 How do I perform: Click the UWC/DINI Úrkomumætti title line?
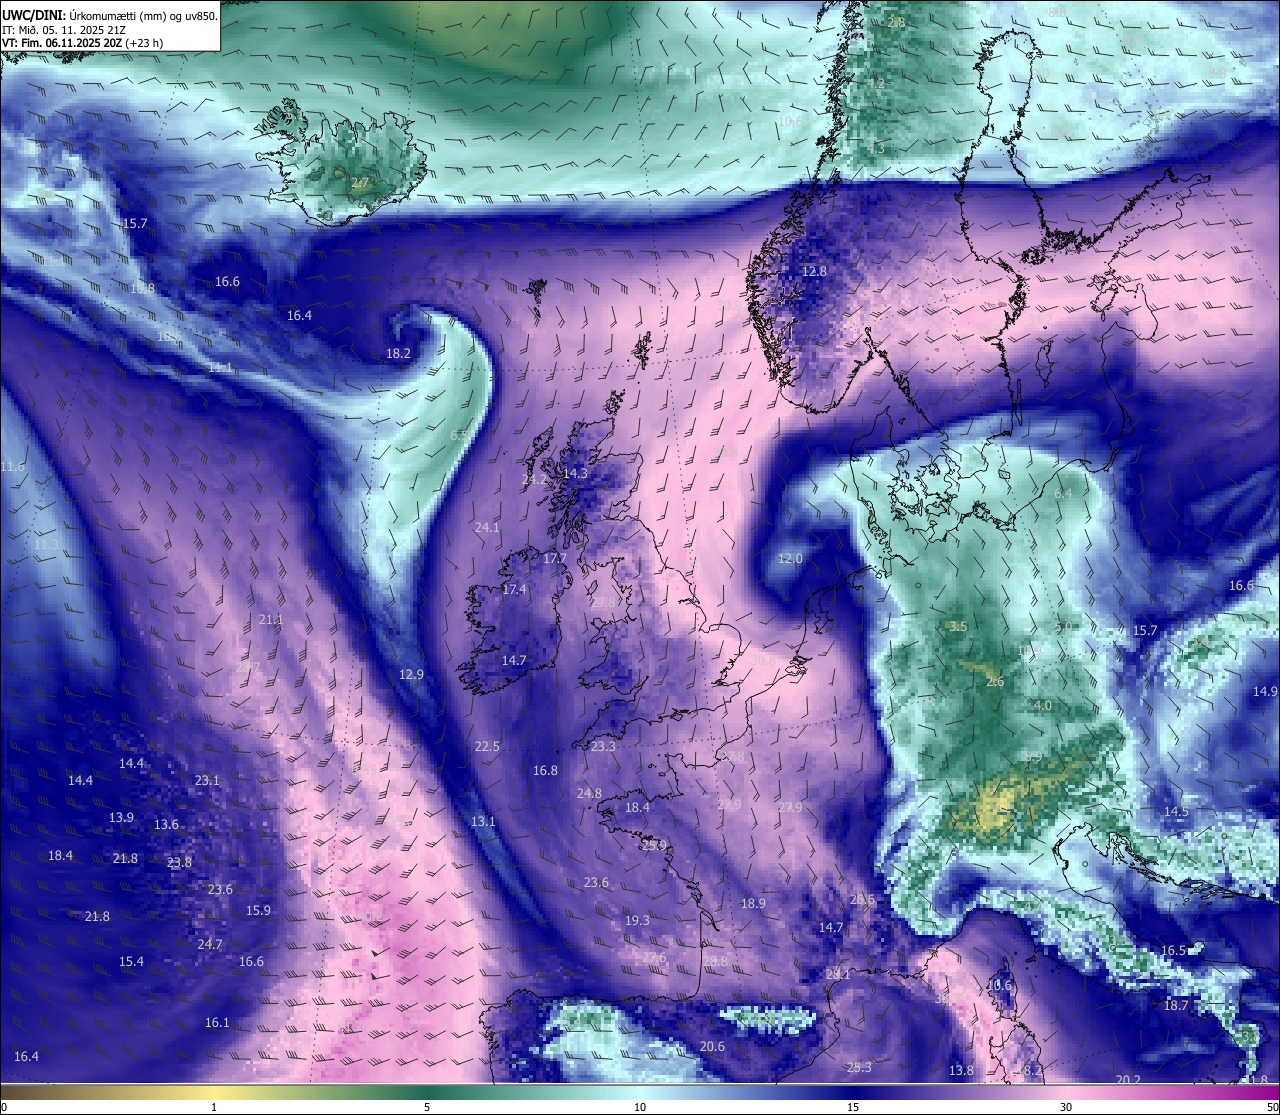[x=110, y=15]
